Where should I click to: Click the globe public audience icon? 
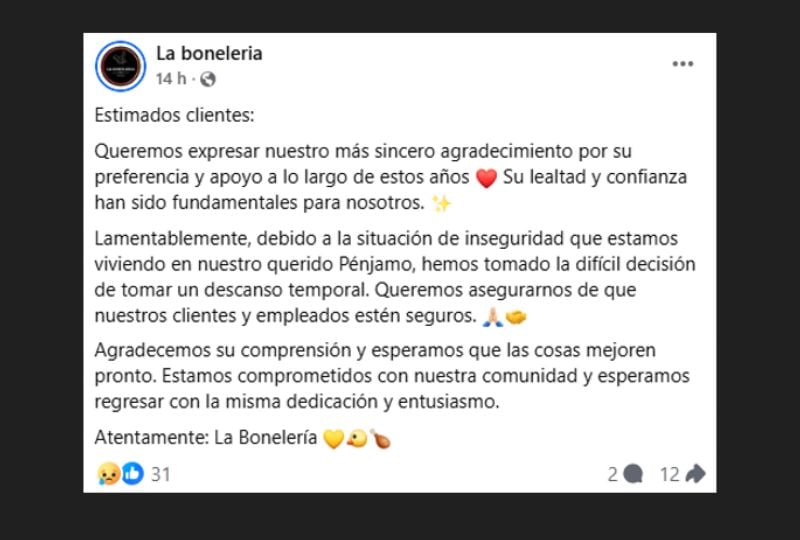(208, 79)
